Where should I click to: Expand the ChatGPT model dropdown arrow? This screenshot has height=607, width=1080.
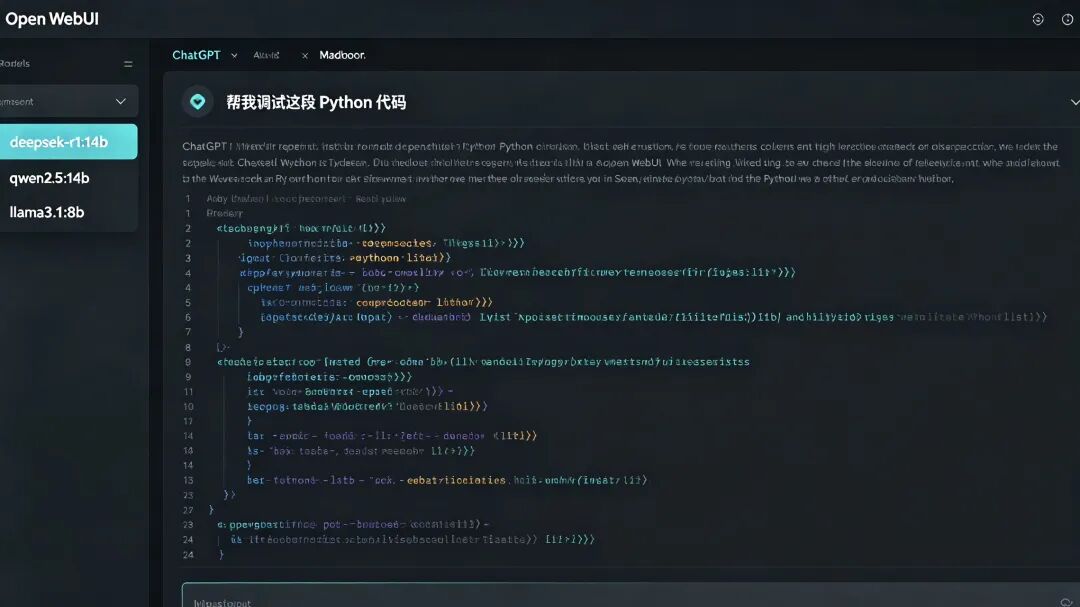pos(234,56)
